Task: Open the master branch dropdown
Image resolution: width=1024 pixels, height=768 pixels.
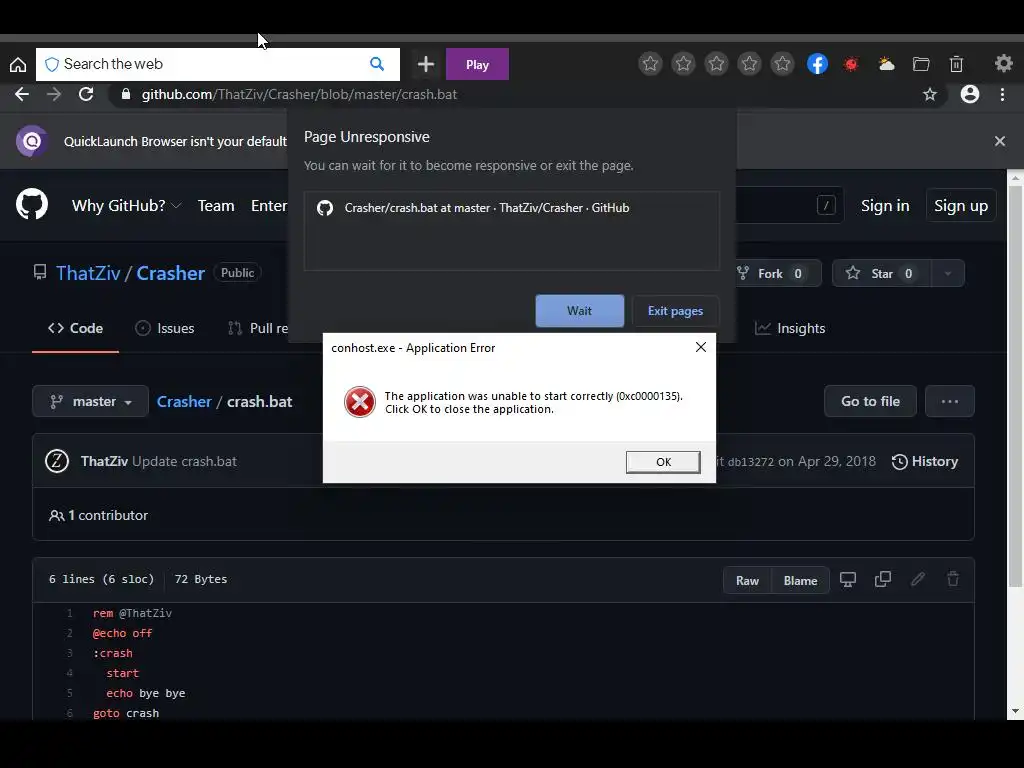Action: (90, 401)
